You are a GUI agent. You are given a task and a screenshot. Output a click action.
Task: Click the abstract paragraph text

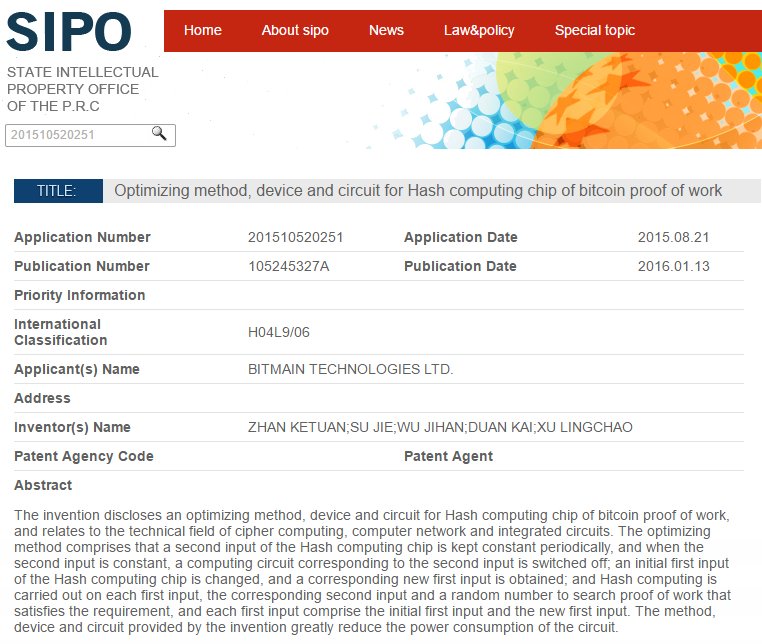pos(372,571)
